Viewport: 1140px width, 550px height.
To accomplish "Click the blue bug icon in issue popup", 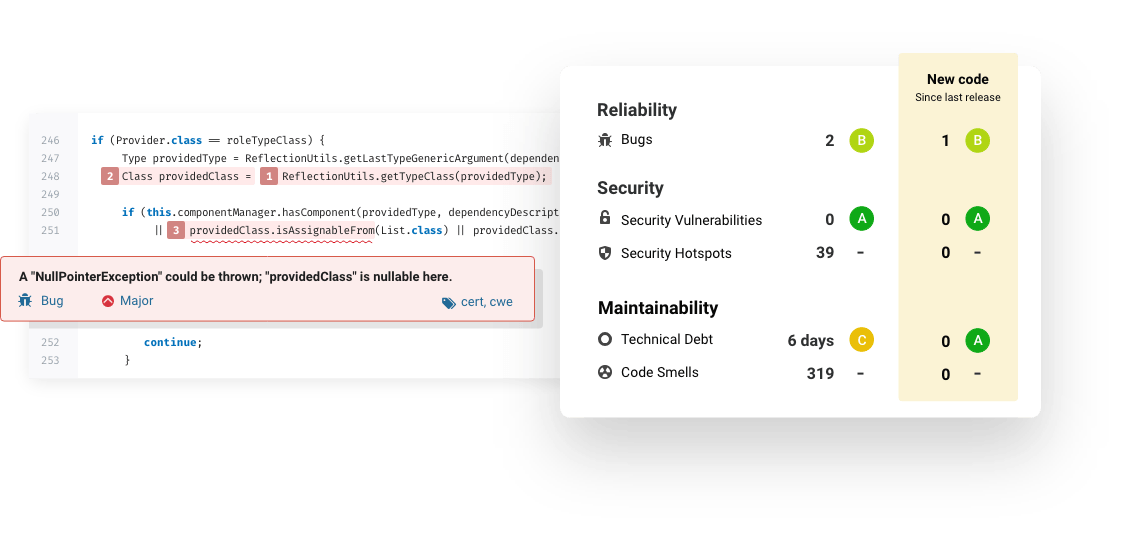I will [x=25, y=300].
